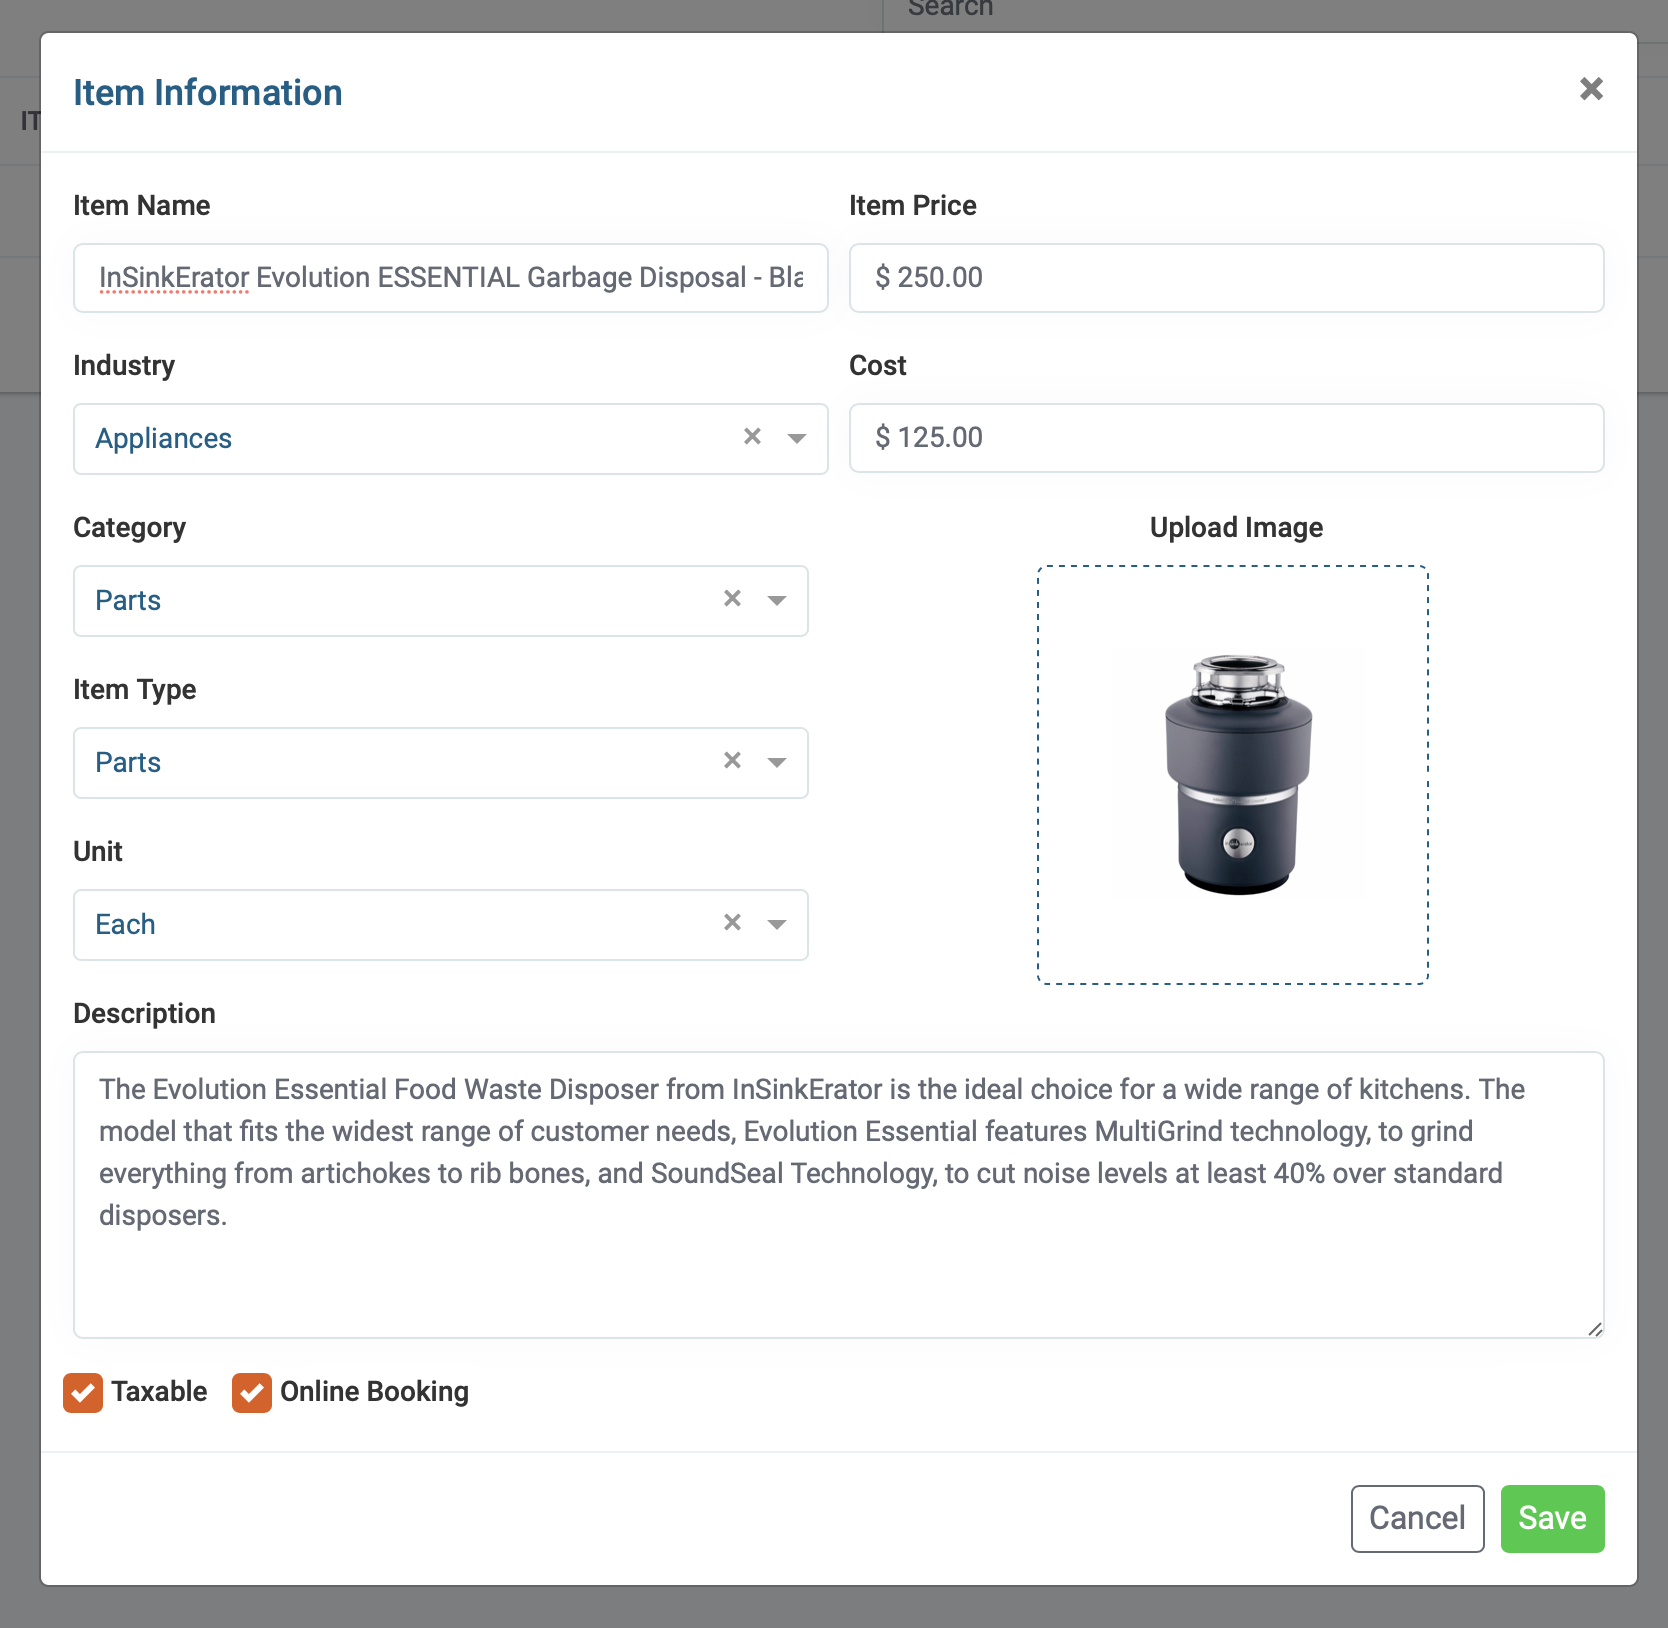Clear the Appliances industry selection

(x=752, y=437)
